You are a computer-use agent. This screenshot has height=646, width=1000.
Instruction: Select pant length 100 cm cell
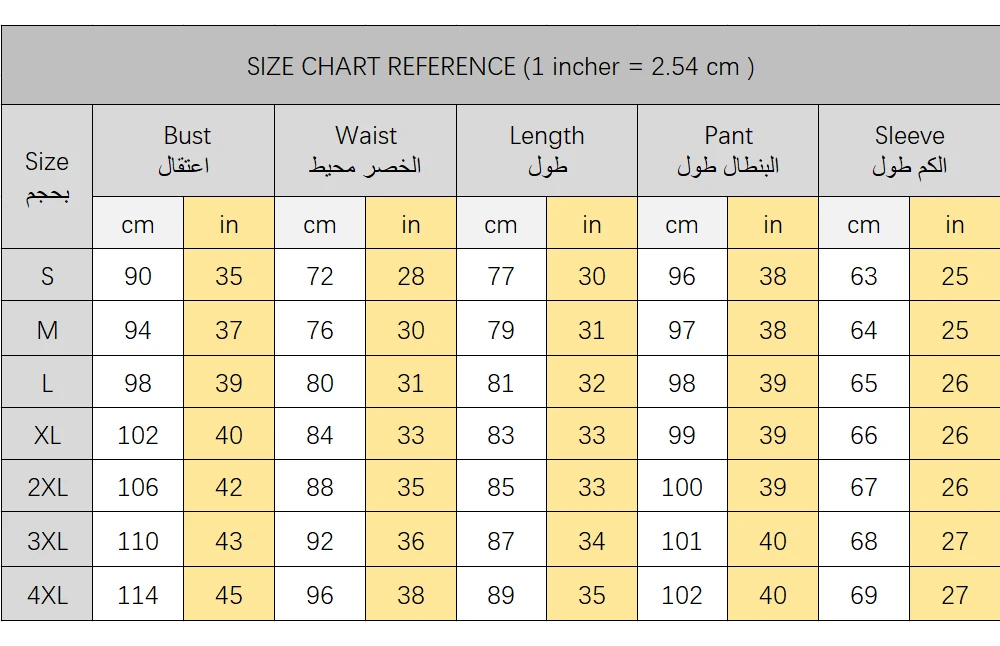pos(682,487)
